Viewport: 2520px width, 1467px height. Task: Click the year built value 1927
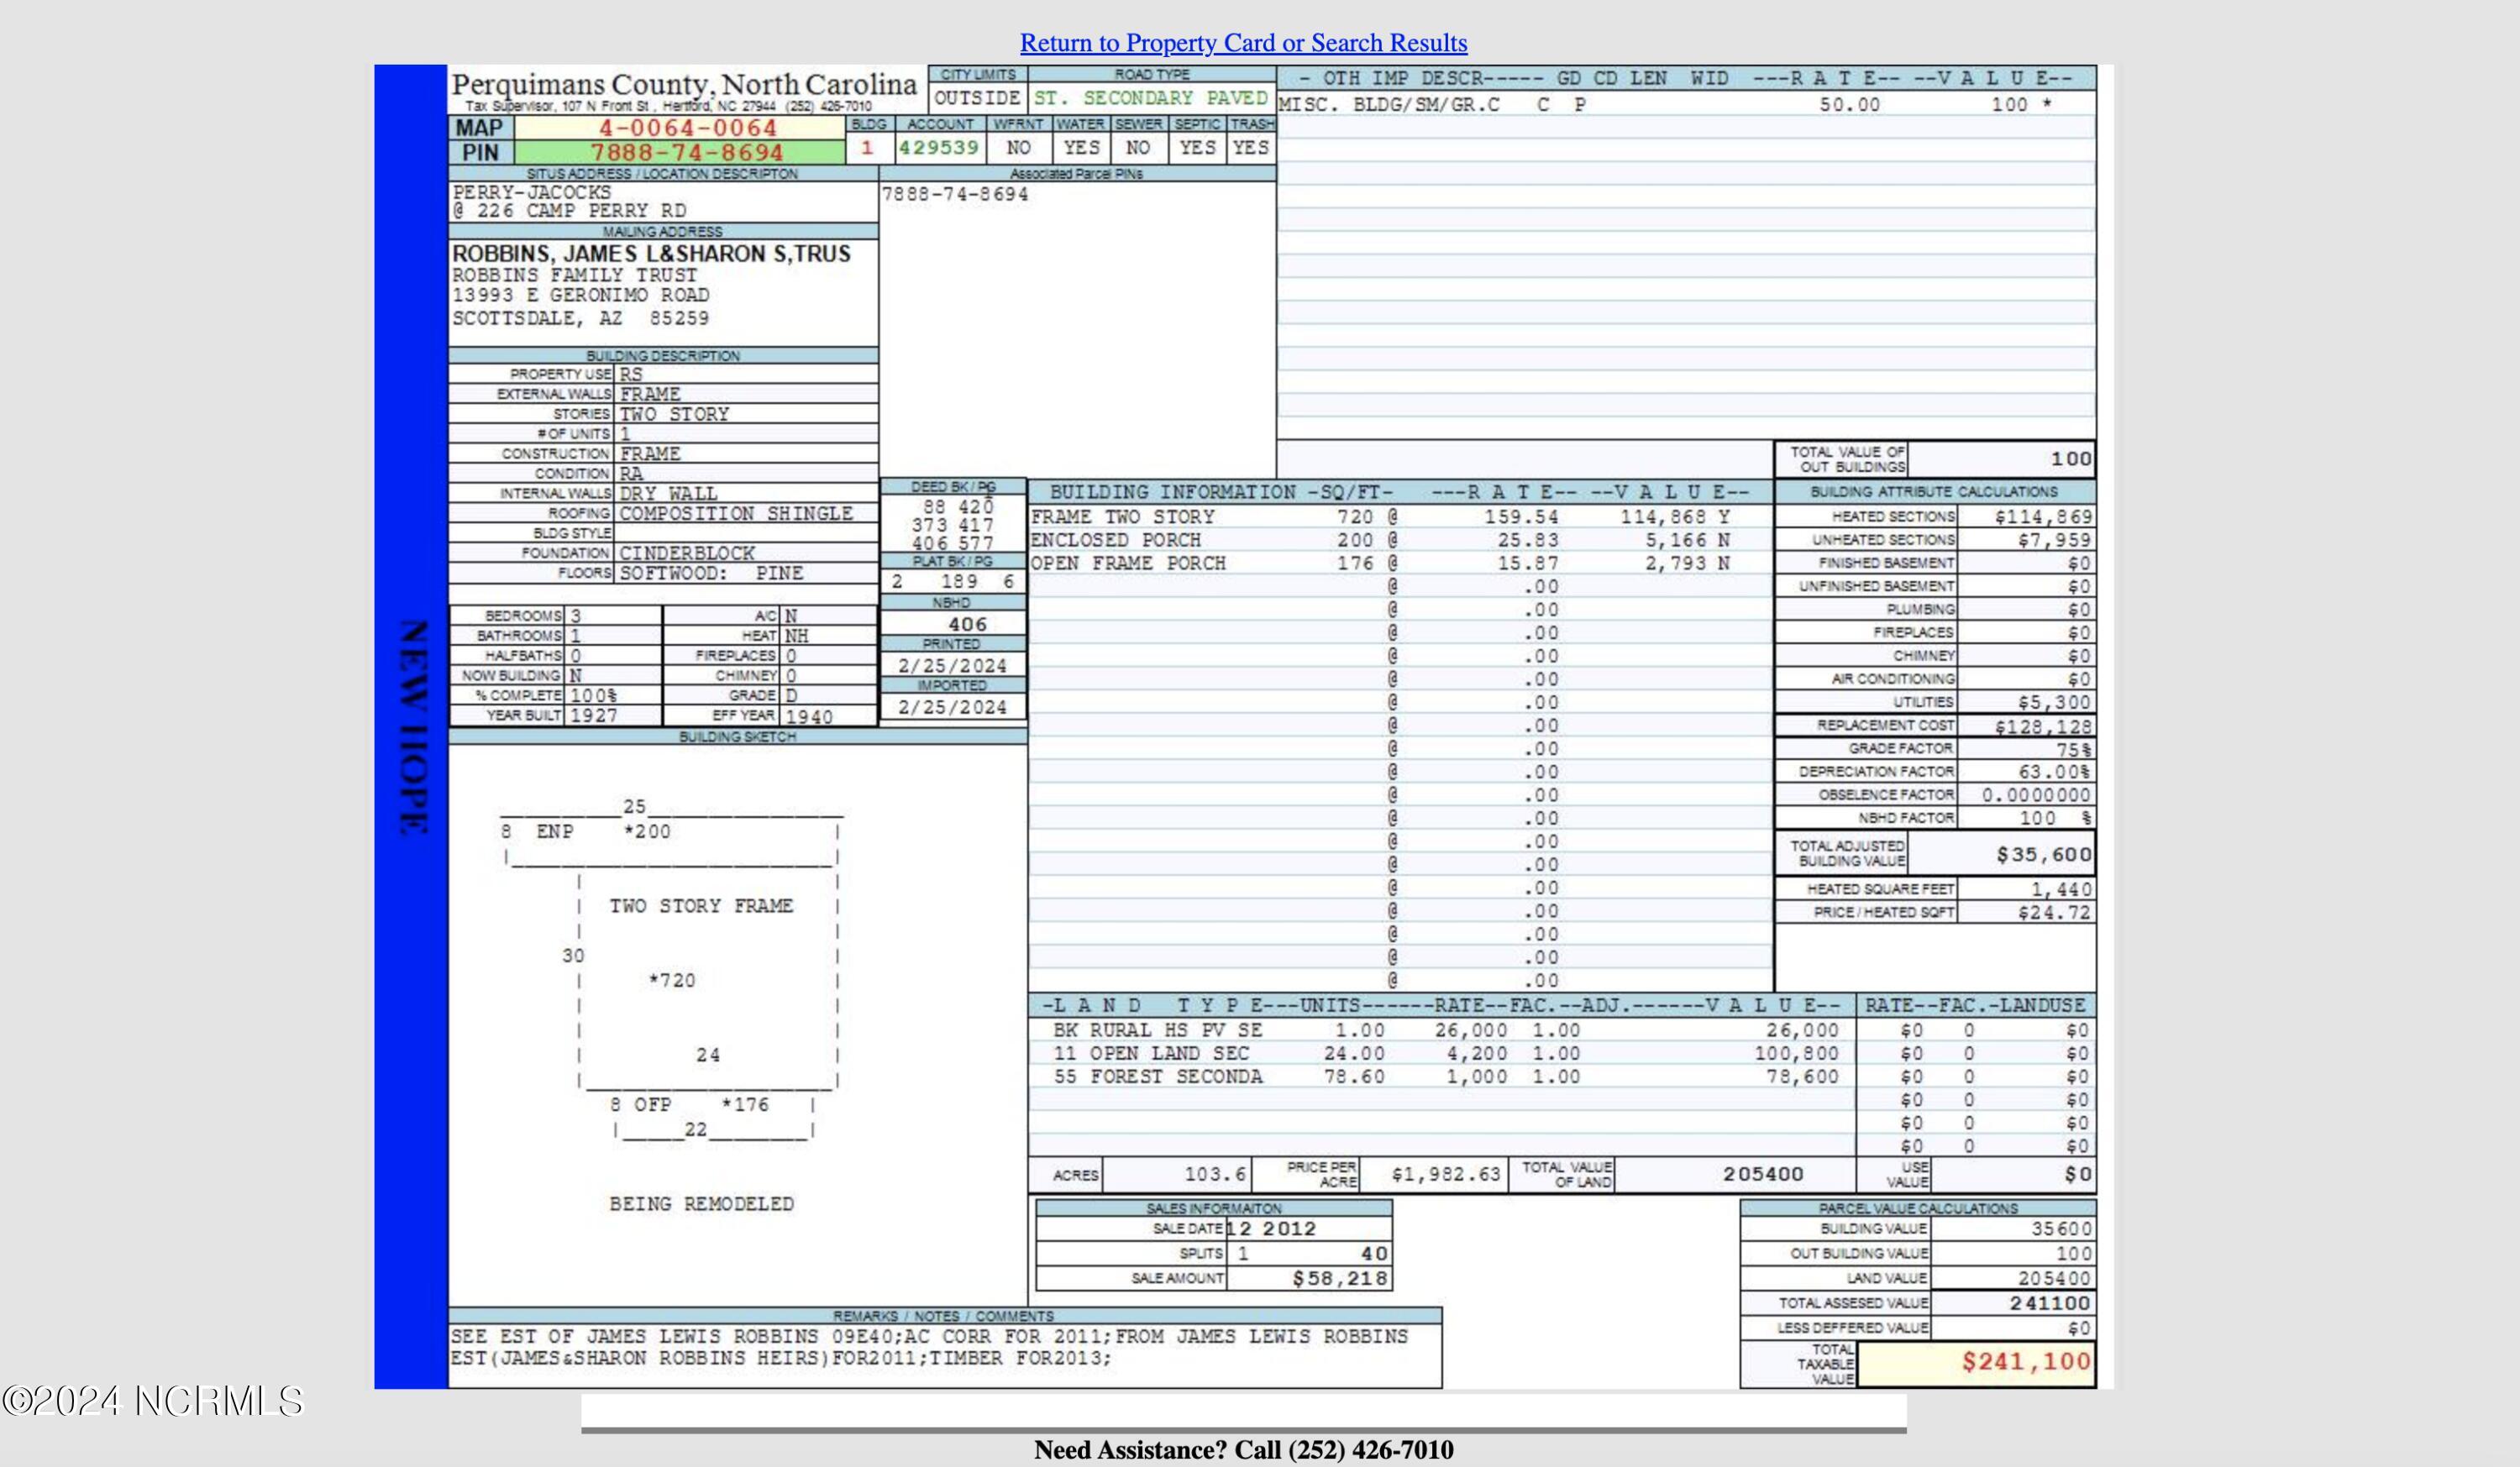pyautogui.click(x=594, y=716)
